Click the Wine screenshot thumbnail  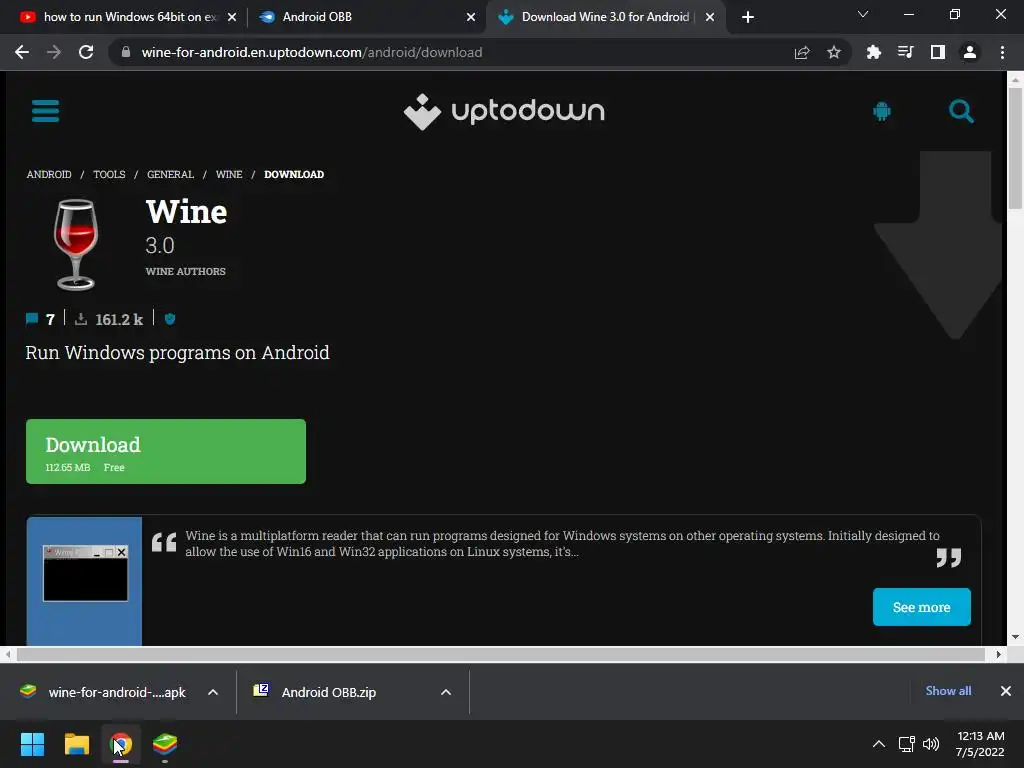[84, 581]
